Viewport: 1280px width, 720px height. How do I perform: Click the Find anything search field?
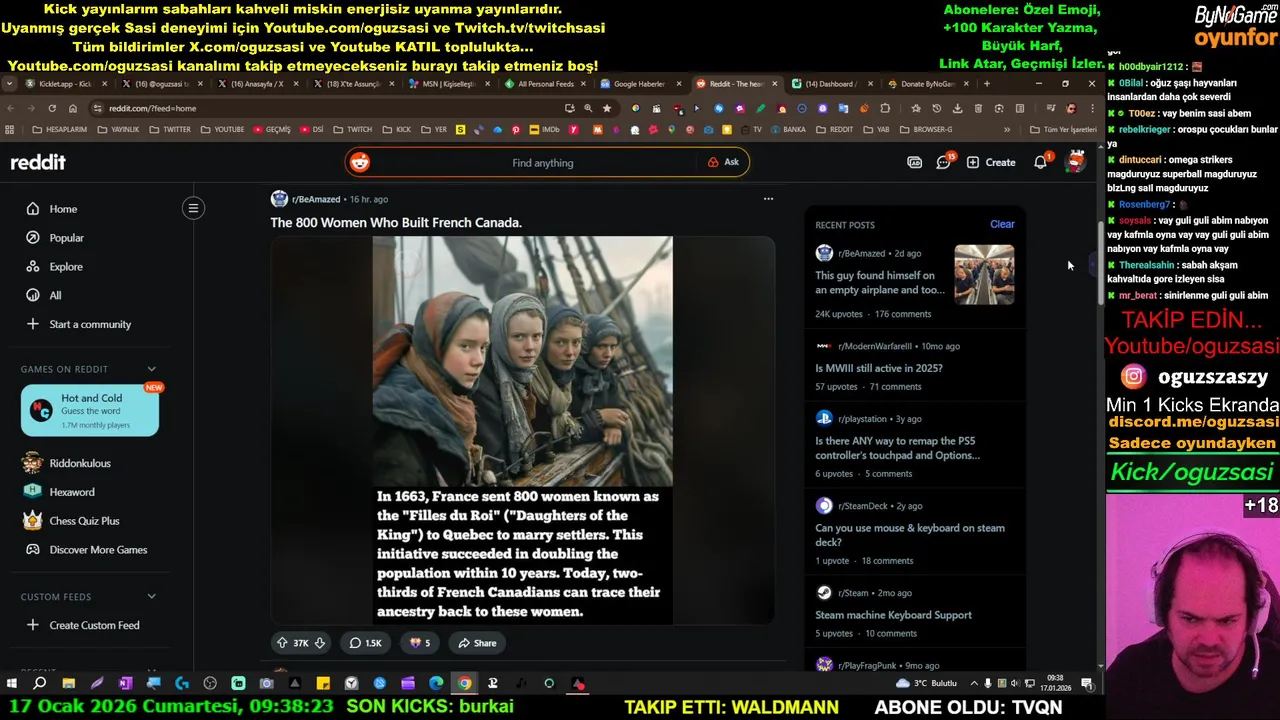543,163
